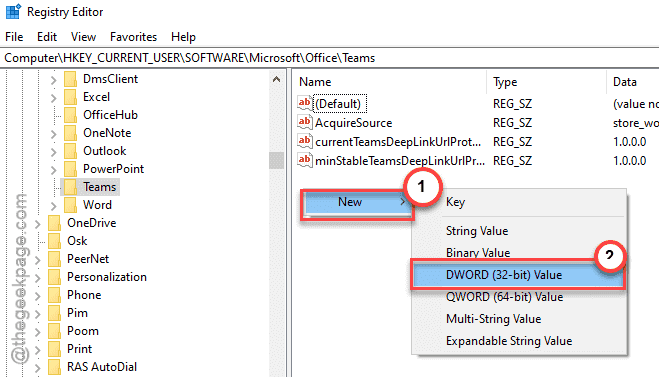The width and height of the screenshot is (659, 377).
Task: Sort values by the Type column header
Action: [x=547, y=82]
